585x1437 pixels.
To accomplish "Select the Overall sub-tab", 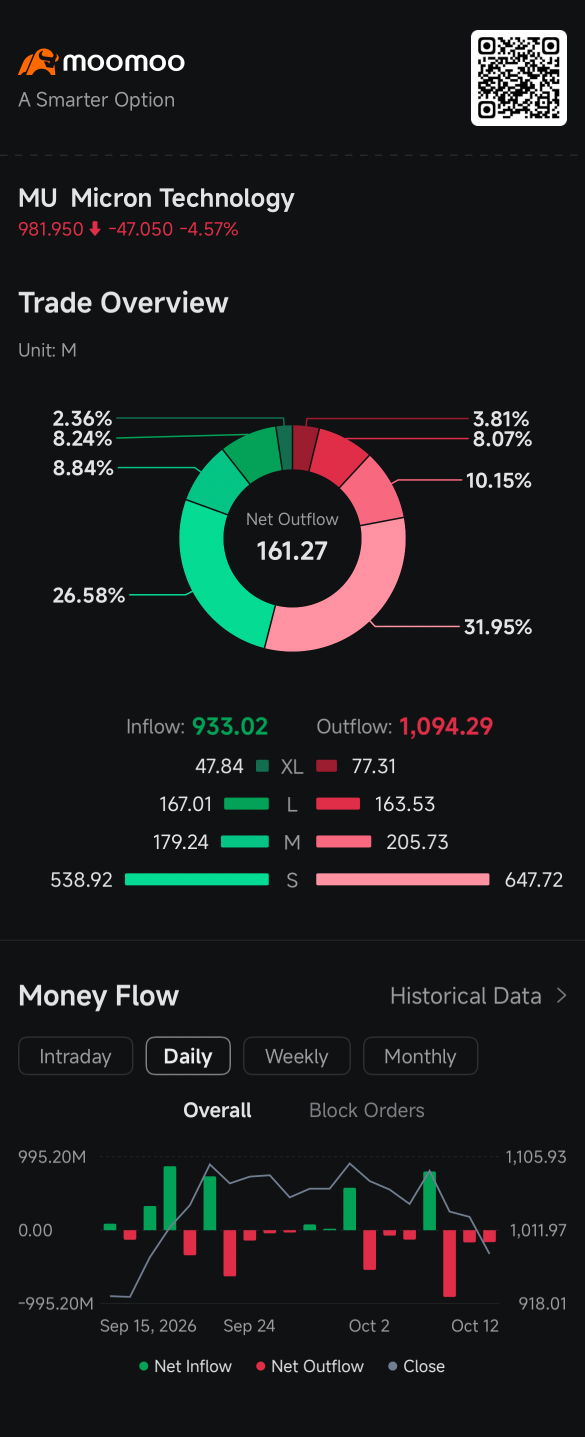I will (217, 1110).
